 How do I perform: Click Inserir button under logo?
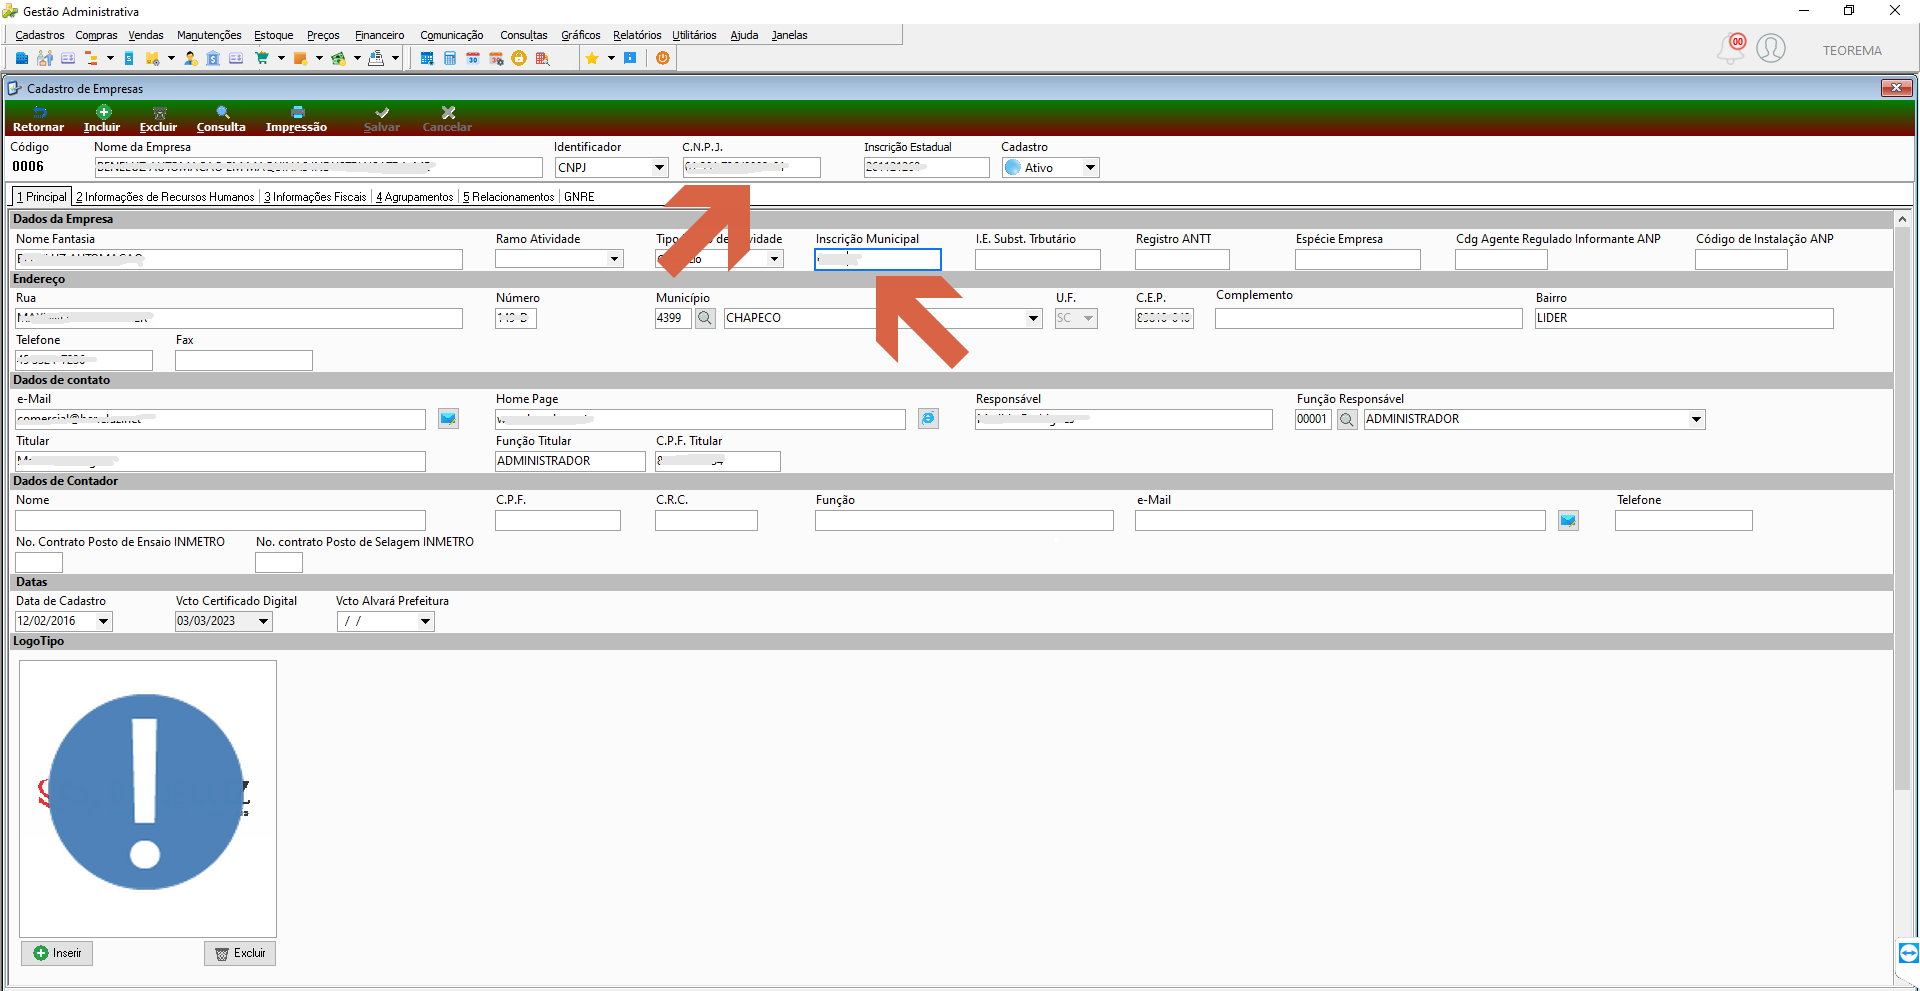tap(57, 953)
